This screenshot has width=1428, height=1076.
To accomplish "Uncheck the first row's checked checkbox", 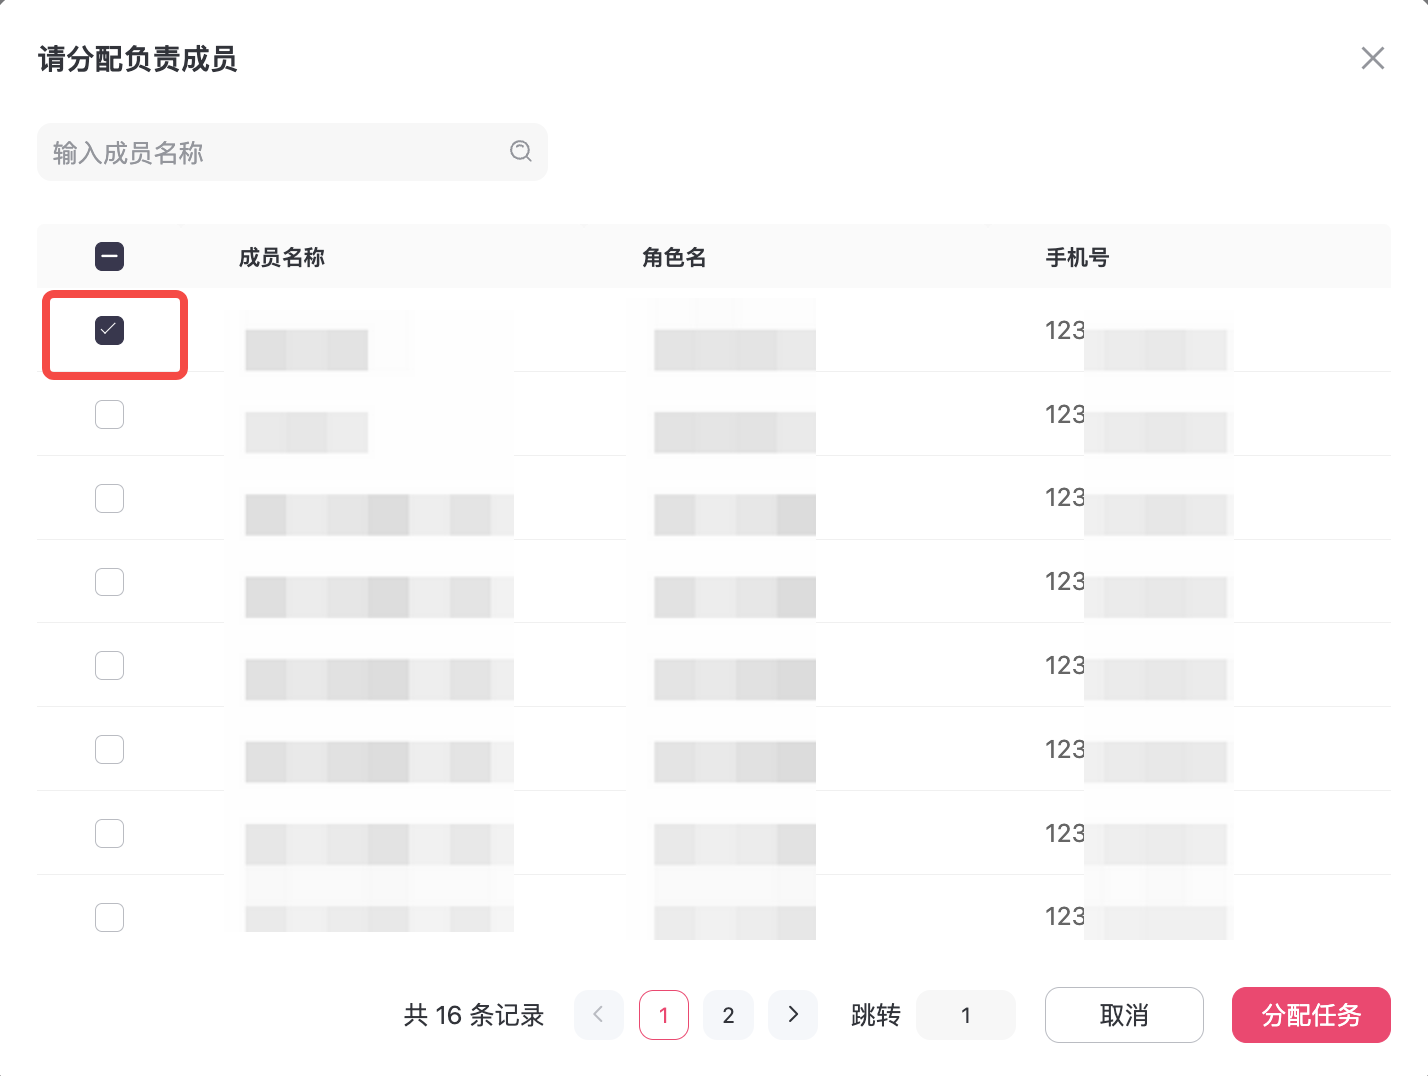I will pos(109,330).
